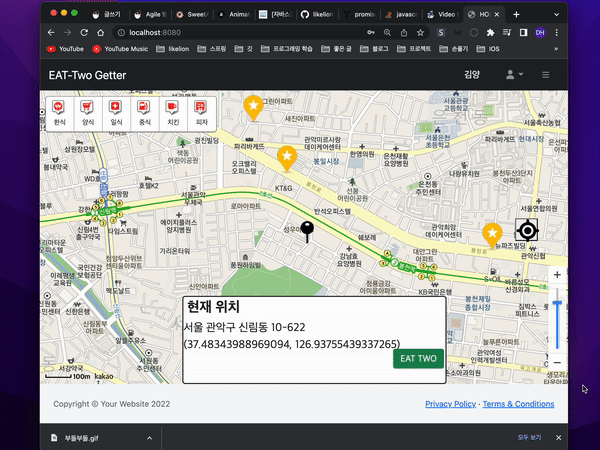
Task: Open the hamburger menu in the navbar
Action: tap(546, 75)
